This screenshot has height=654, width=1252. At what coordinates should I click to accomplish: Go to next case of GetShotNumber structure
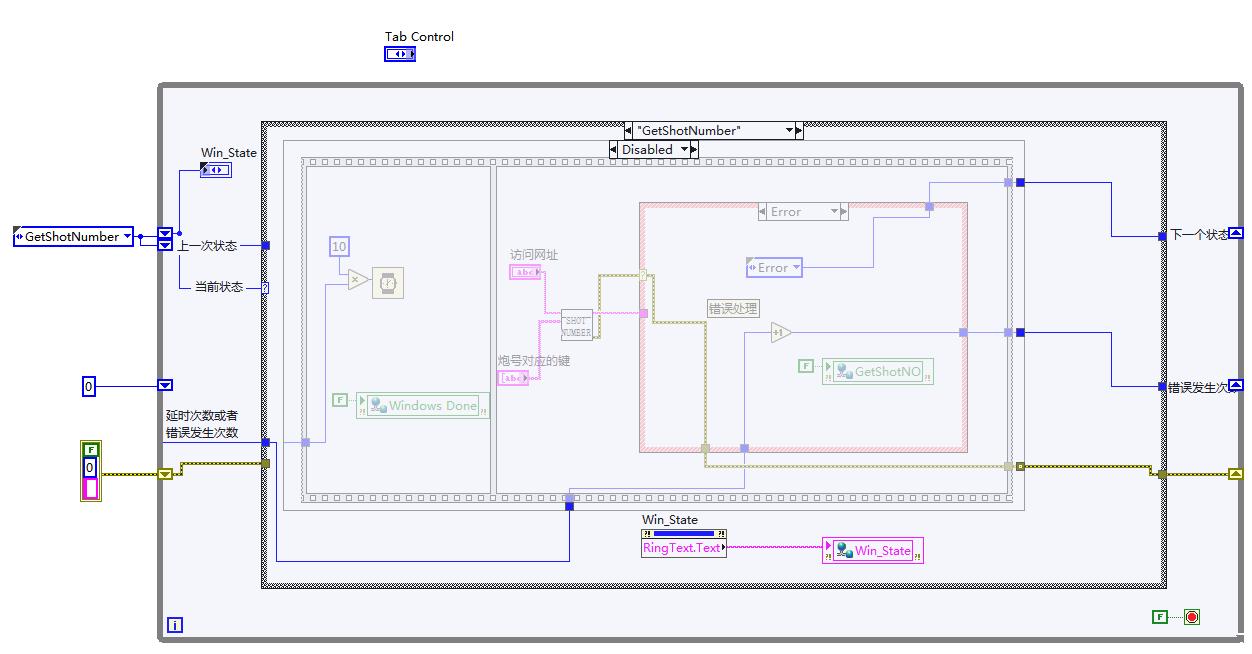click(799, 131)
